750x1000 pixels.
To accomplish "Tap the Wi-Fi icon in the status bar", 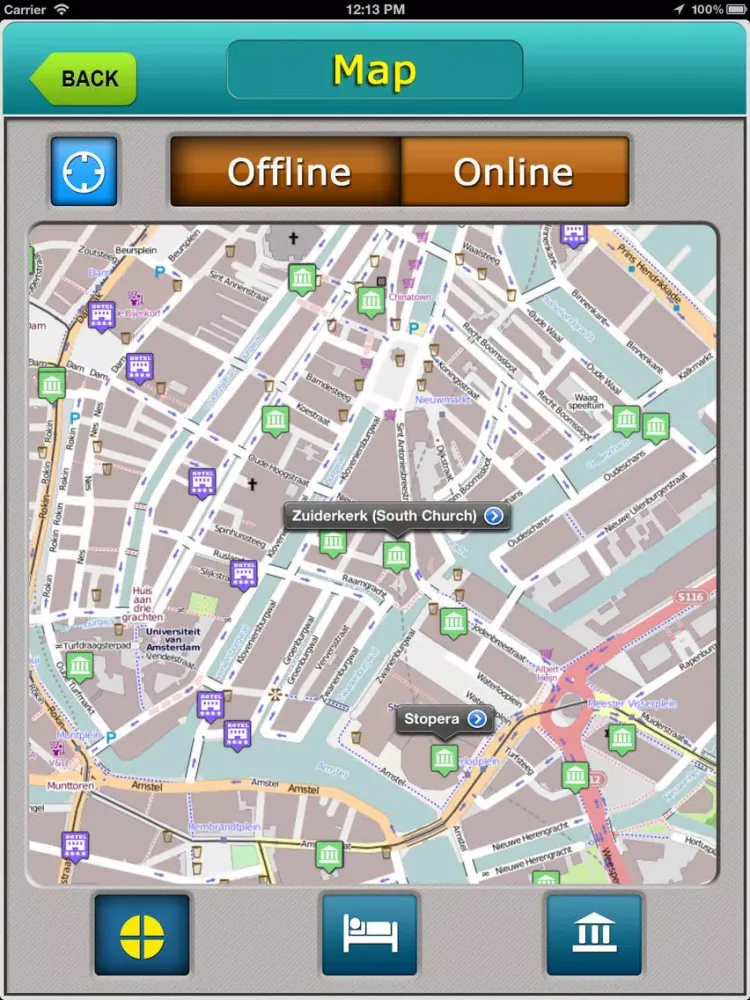I will [x=61, y=10].
